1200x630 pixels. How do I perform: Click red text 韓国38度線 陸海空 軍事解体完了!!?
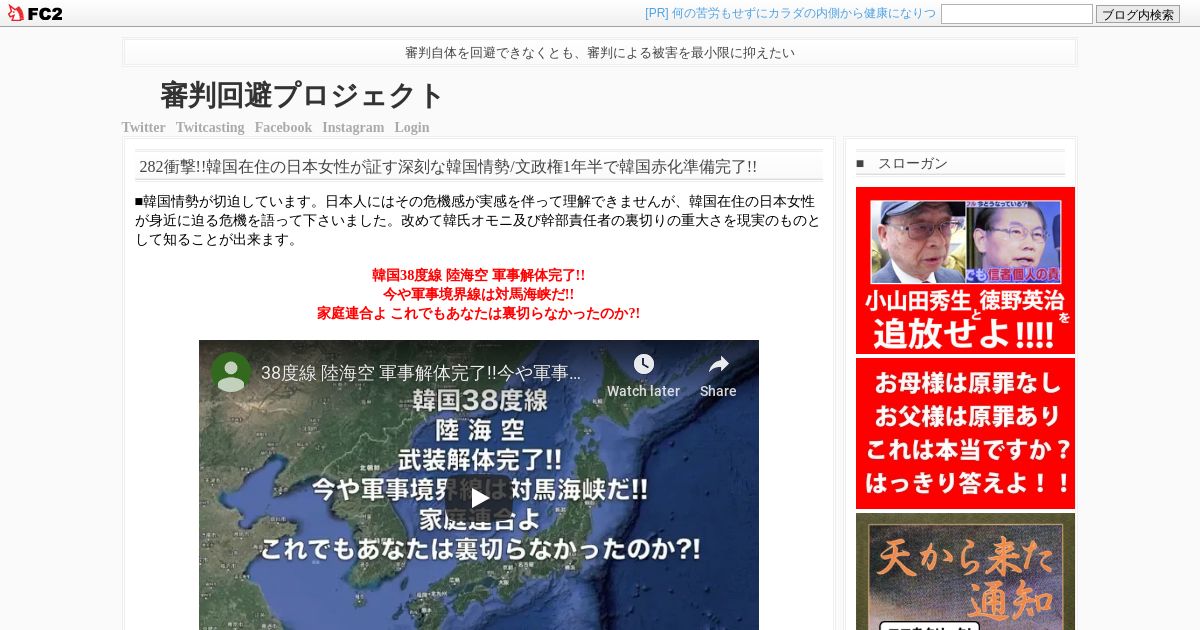(478, 275)
